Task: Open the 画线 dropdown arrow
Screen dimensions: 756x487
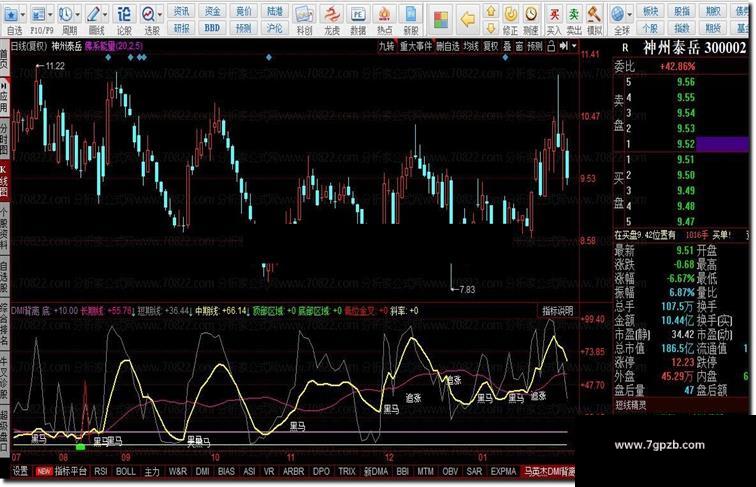Action: point(105,14)
